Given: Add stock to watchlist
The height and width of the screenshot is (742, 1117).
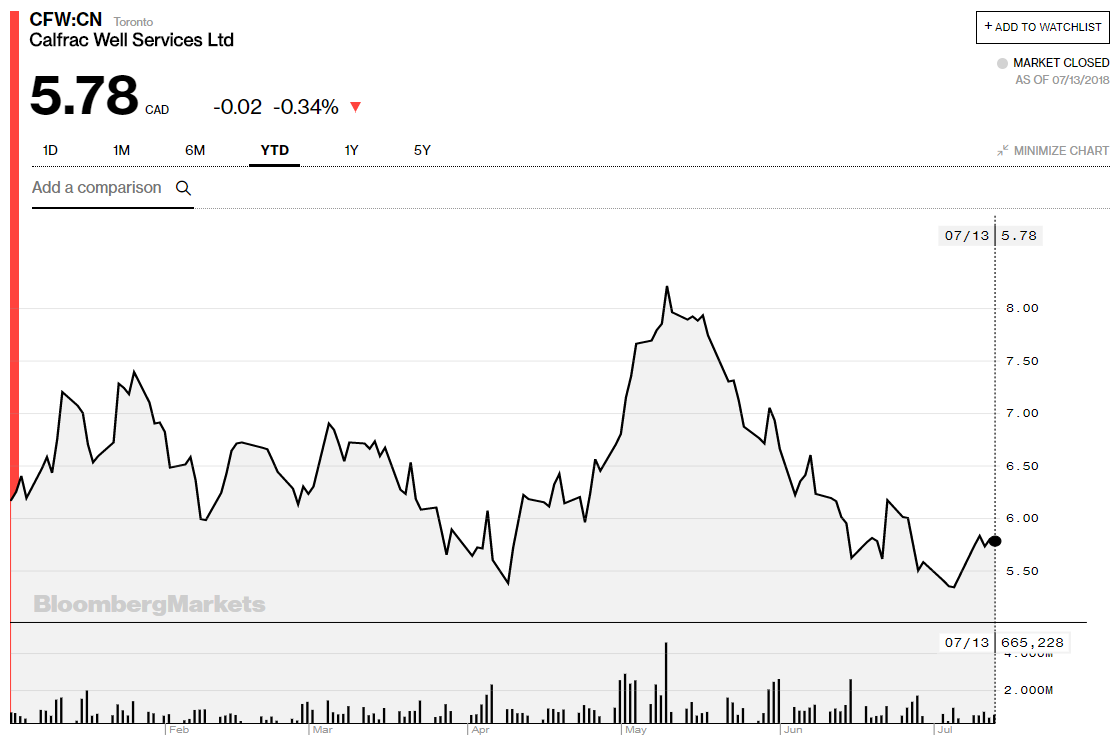Looking at the screenshot, I should (x=1043, y=27).
